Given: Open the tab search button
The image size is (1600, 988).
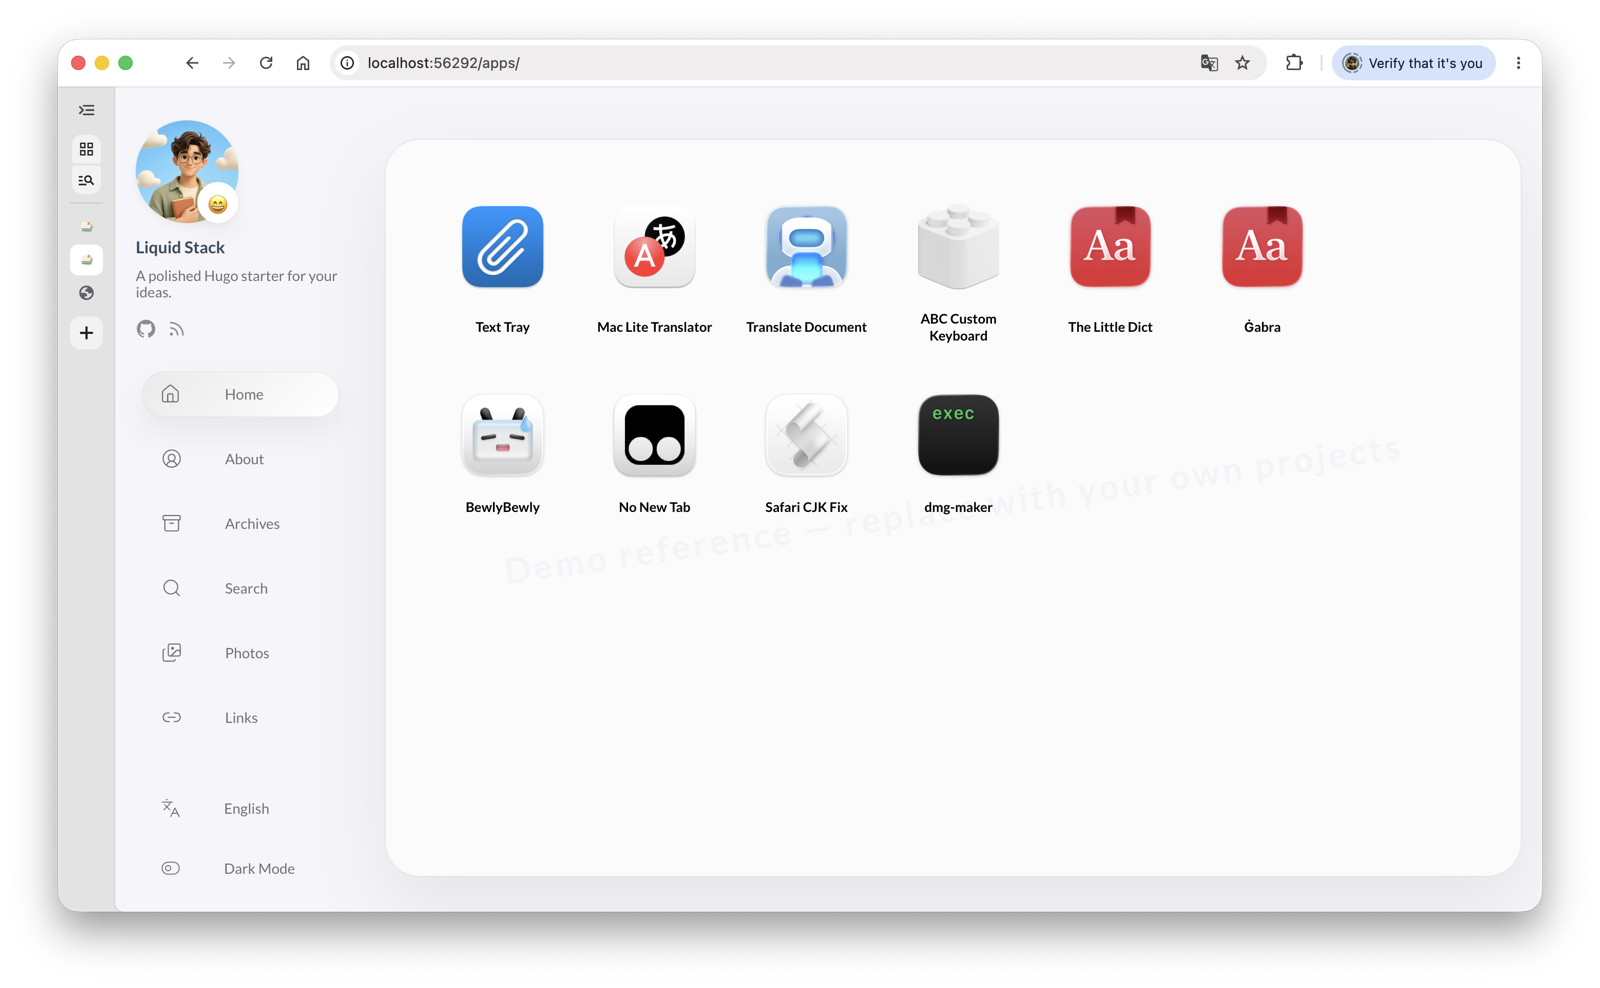Looking at the screenshot, I should click(x=87, y=180).
